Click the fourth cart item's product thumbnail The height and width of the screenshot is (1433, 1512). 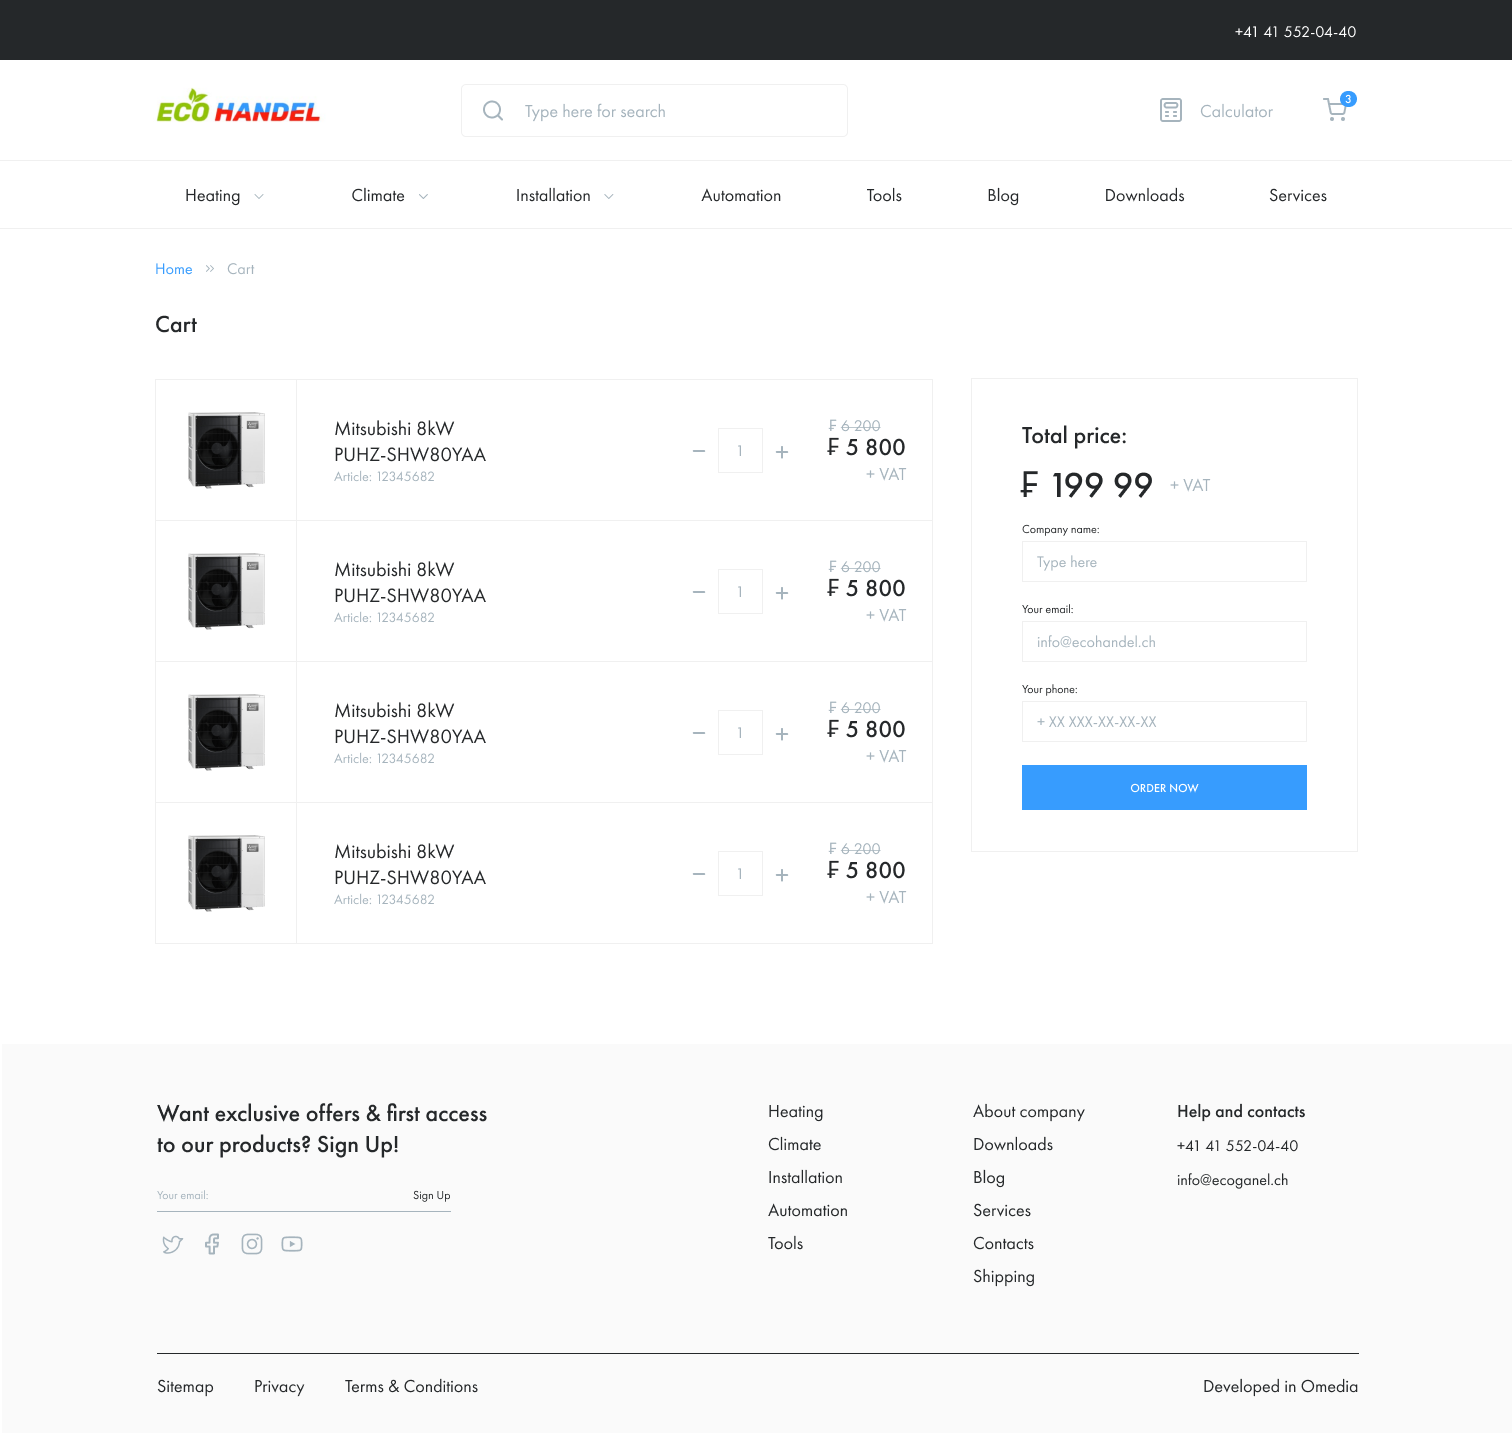coord(226,873)
